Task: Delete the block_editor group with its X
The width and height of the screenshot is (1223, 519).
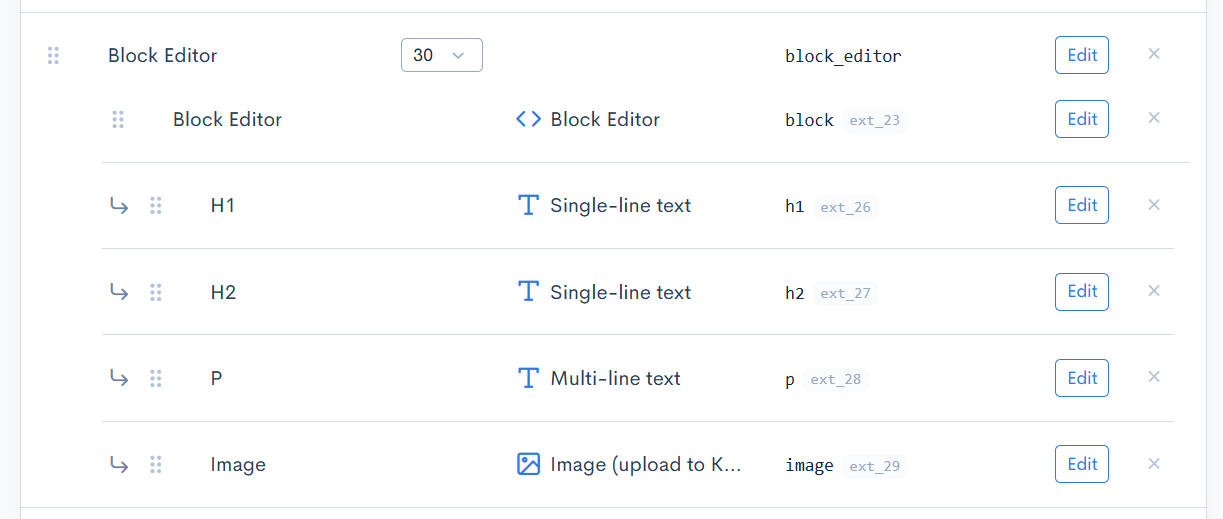Action: click(1154, 54)
